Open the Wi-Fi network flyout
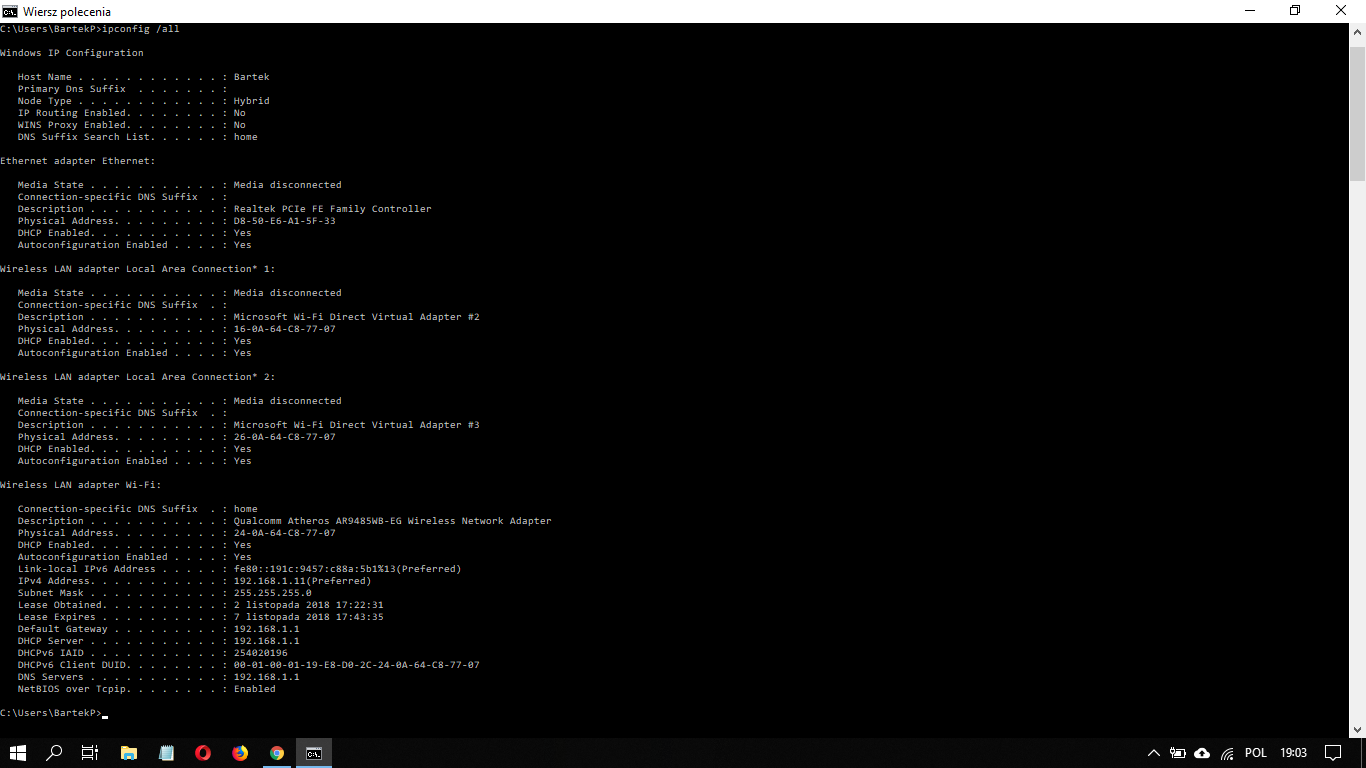 point(1227,753)
